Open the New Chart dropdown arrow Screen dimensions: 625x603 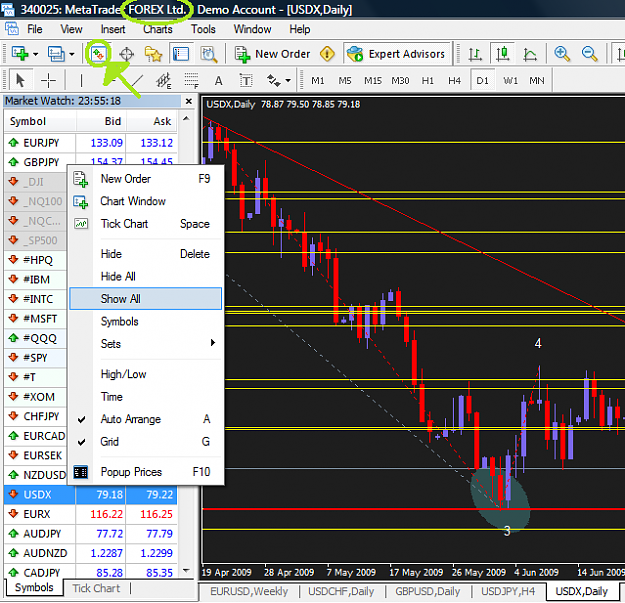pyautogui.click(x=35, y=54)
